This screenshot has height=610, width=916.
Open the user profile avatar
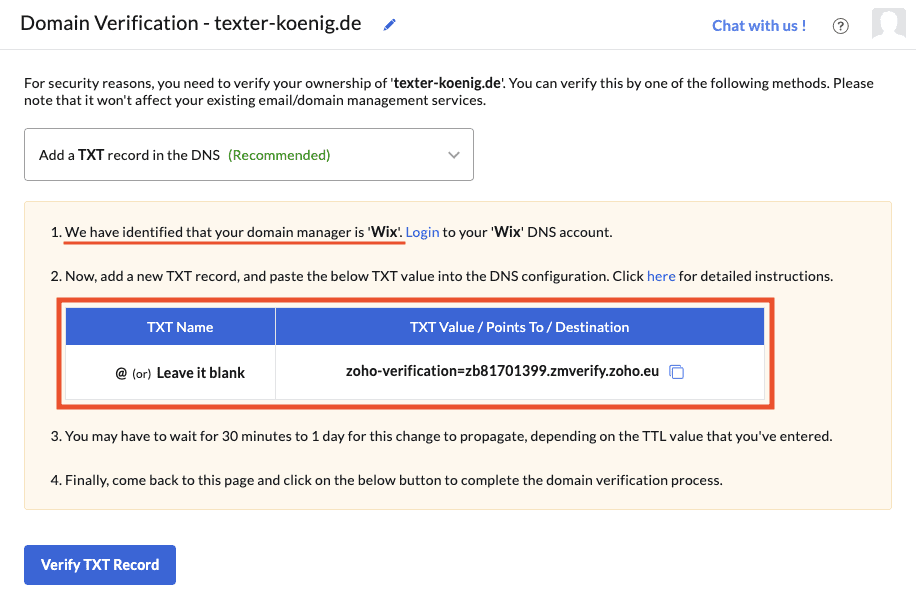(889, 23)
